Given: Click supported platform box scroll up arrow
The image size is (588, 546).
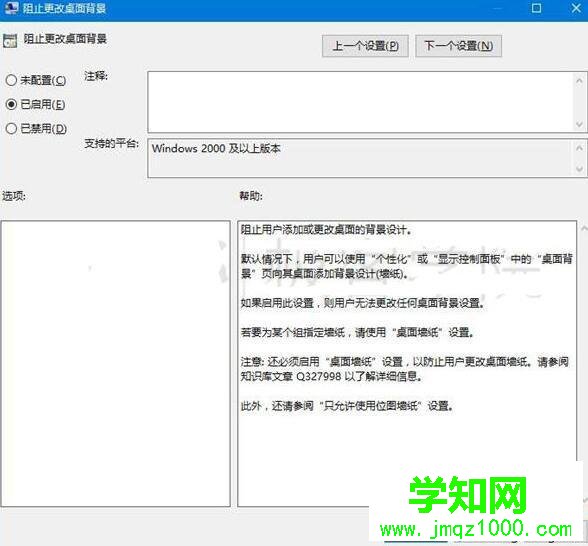Looking at the screenshot, I should pyautogui.click(x=579, y=148).
